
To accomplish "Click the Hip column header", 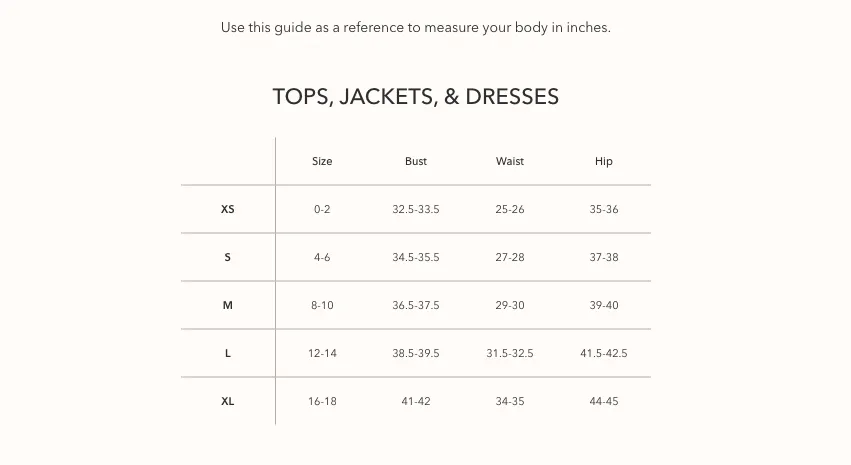I will pyautogui.click(x=604, y=161).
